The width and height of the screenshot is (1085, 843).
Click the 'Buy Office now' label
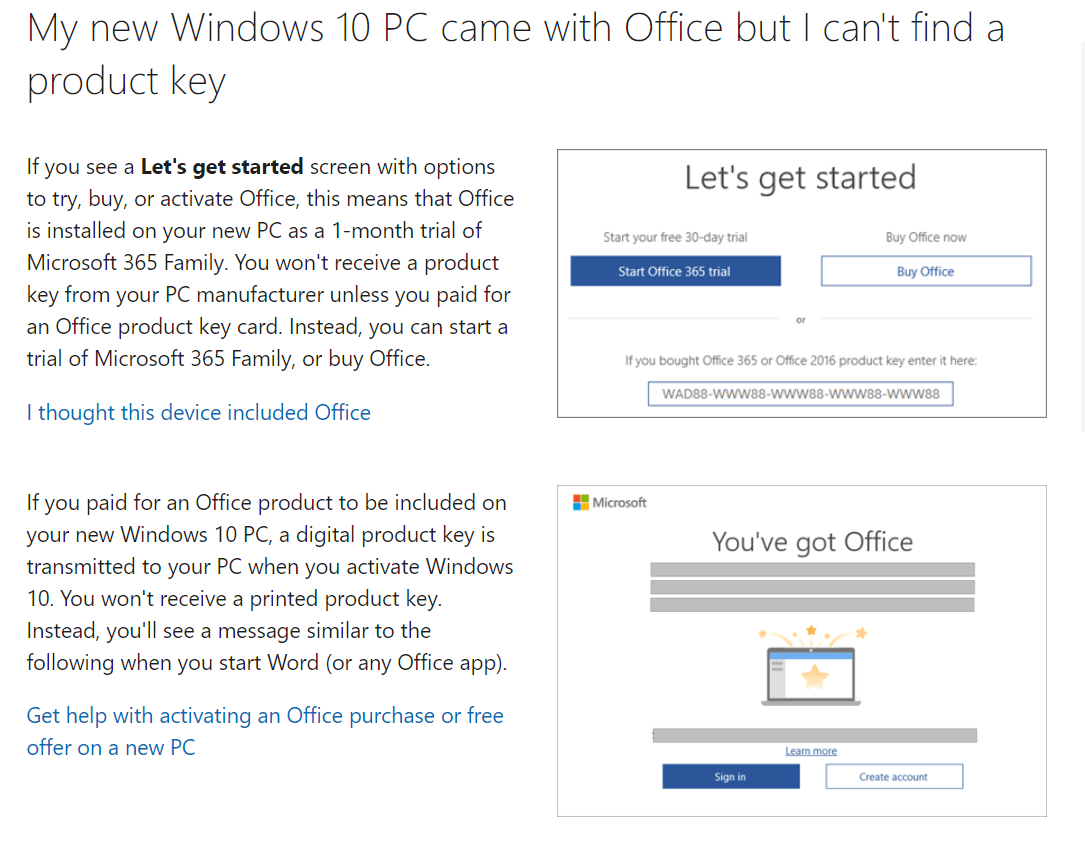pos(926,237)
